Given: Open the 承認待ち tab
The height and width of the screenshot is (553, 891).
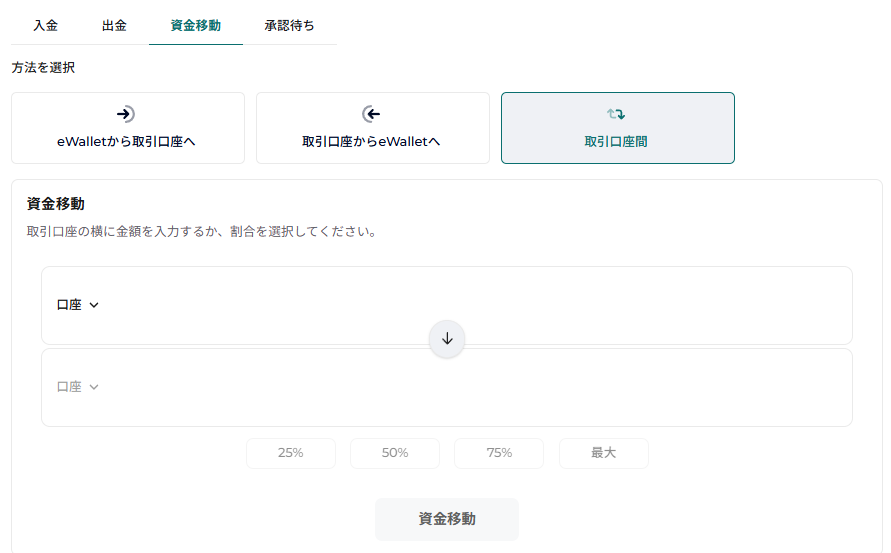Looking at the screenshot, I should click(x=289, y=26).
